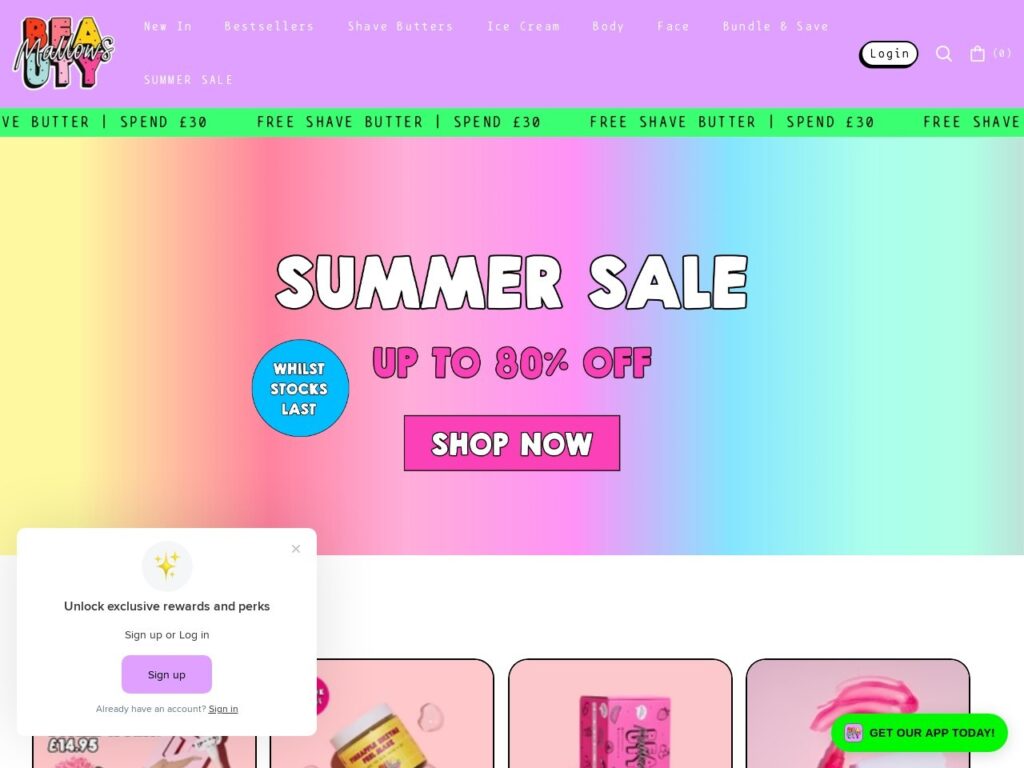The image size is (1024, 768).
Task: Close the rewards popup with X
Action: pyautogui.click(x=296, y=549)
